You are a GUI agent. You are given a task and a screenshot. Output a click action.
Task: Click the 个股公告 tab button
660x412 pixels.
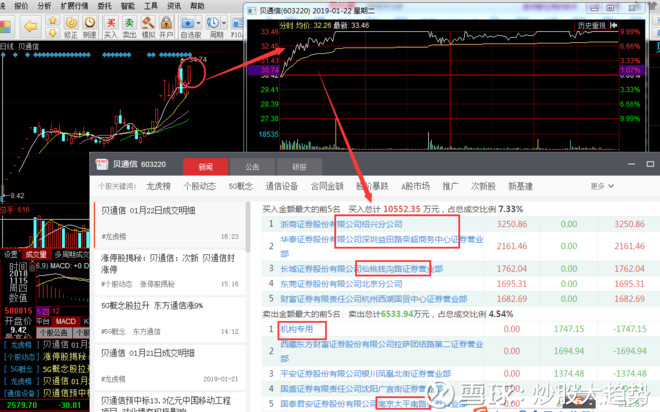tap(54, 333)
